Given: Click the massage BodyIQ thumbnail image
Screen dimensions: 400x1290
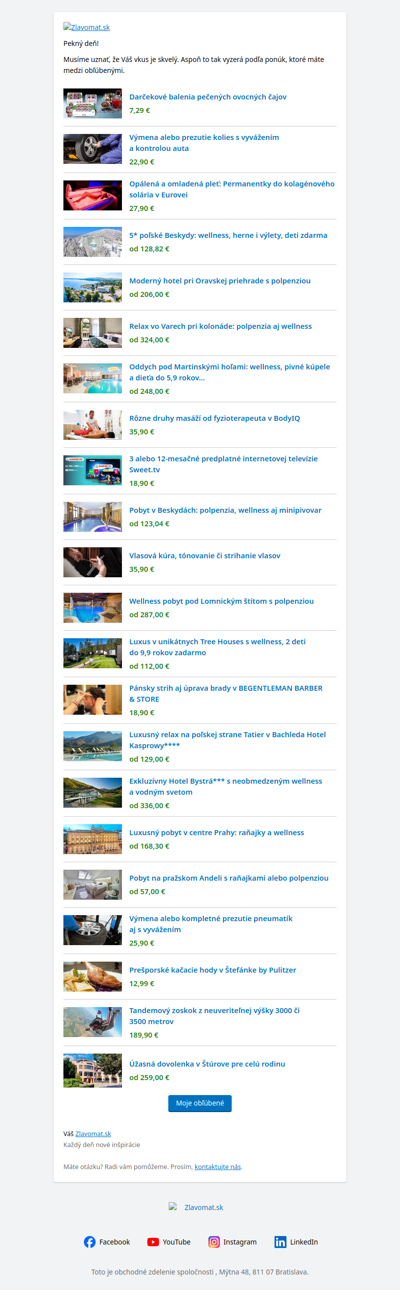Looking at the screenshot, I should (x=92, y=424).
